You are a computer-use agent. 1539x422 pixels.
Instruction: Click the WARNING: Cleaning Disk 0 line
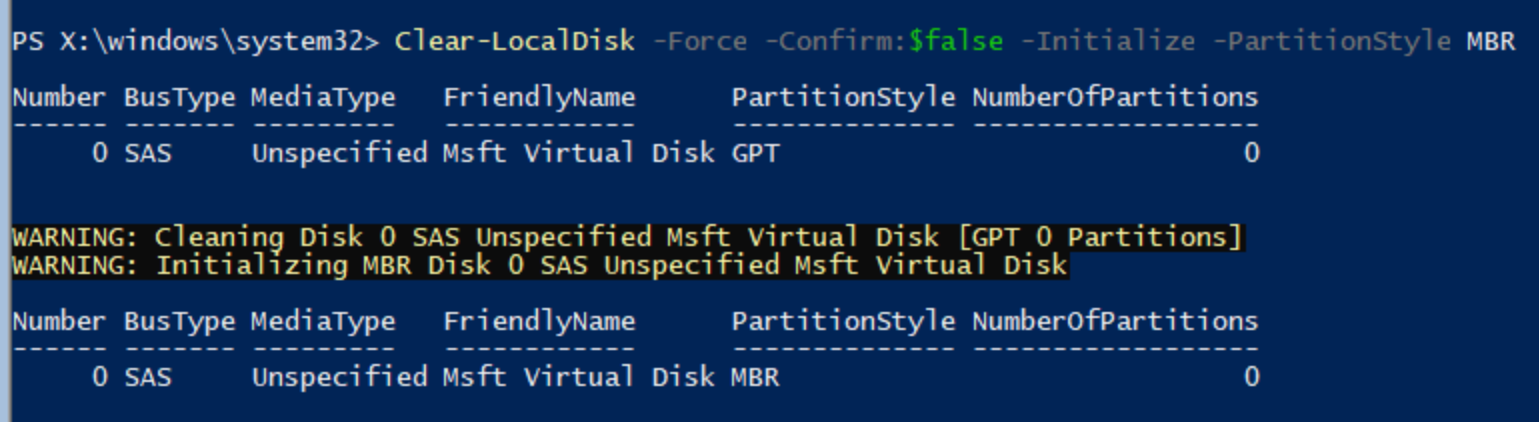click(627, 237)
